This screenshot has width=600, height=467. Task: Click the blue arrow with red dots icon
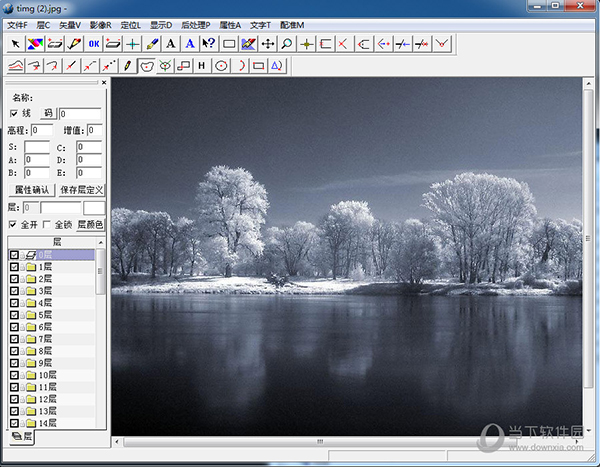click(383, 44)
